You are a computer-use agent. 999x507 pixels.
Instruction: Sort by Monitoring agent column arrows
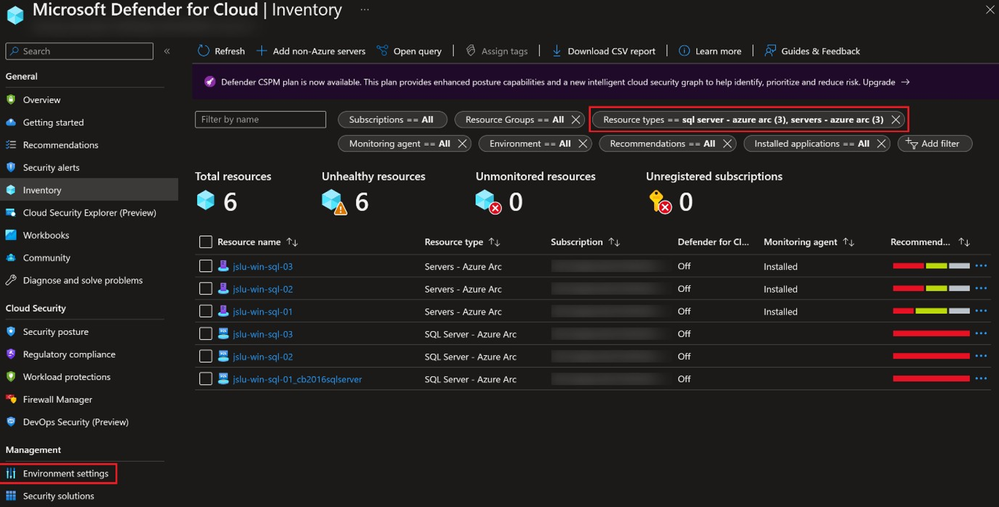tap(849, 242)
